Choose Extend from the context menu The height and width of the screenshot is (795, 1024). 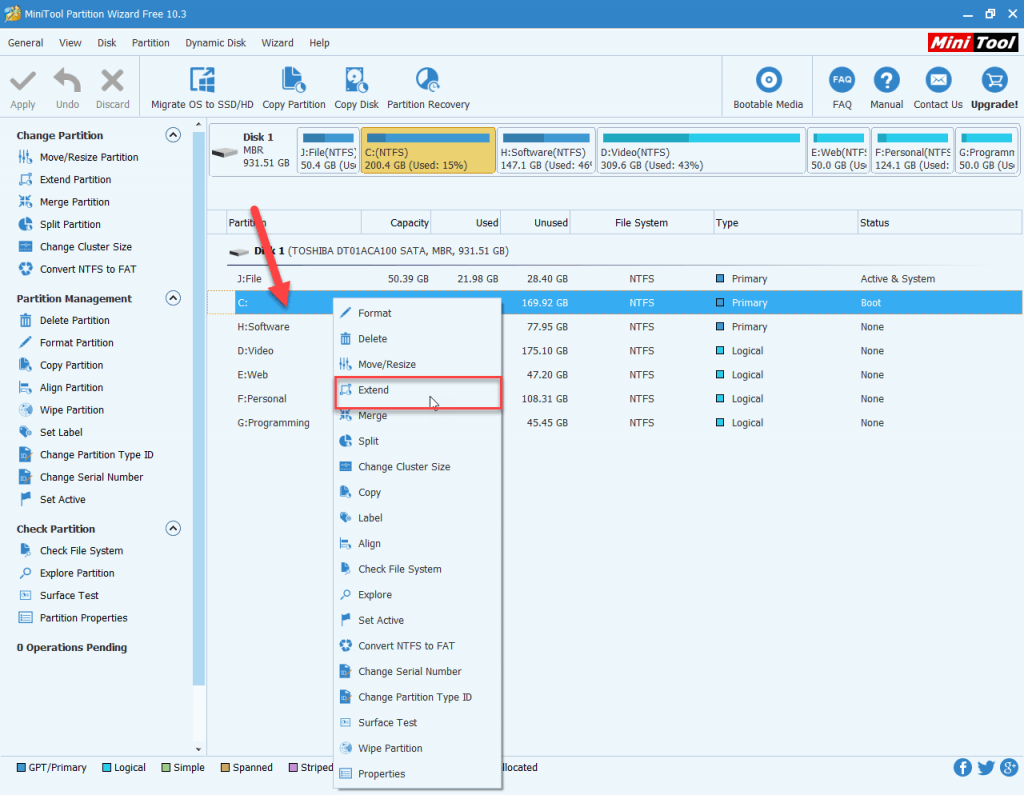(374, 390)
